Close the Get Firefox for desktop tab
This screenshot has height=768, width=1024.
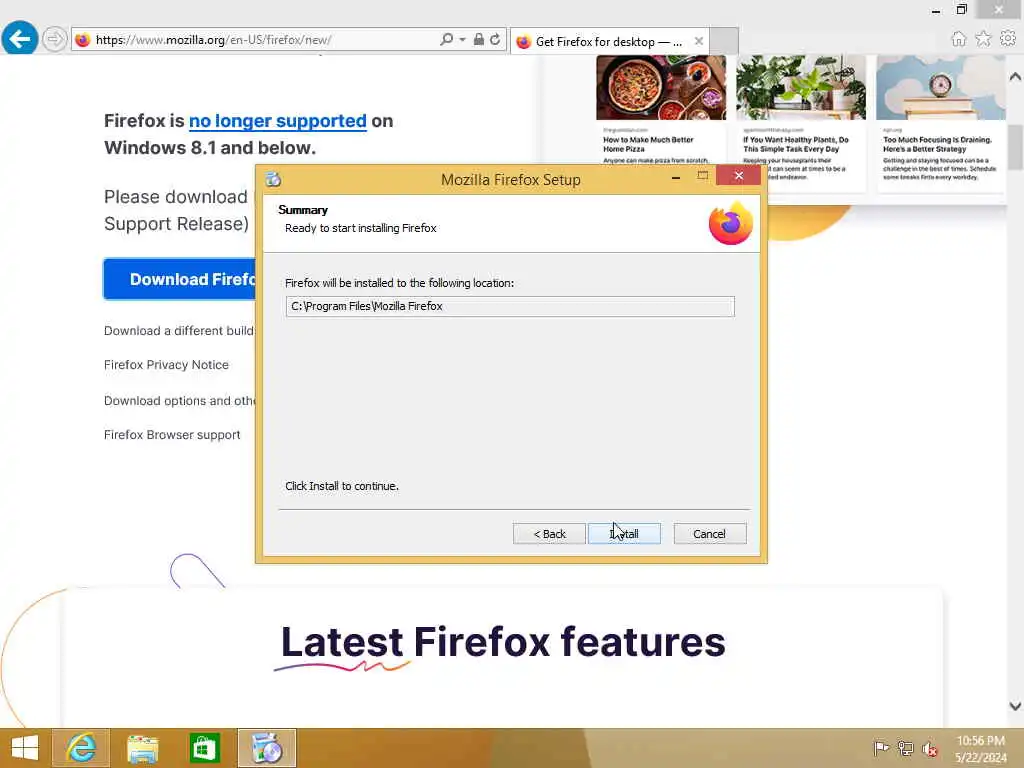coord(699,41)
